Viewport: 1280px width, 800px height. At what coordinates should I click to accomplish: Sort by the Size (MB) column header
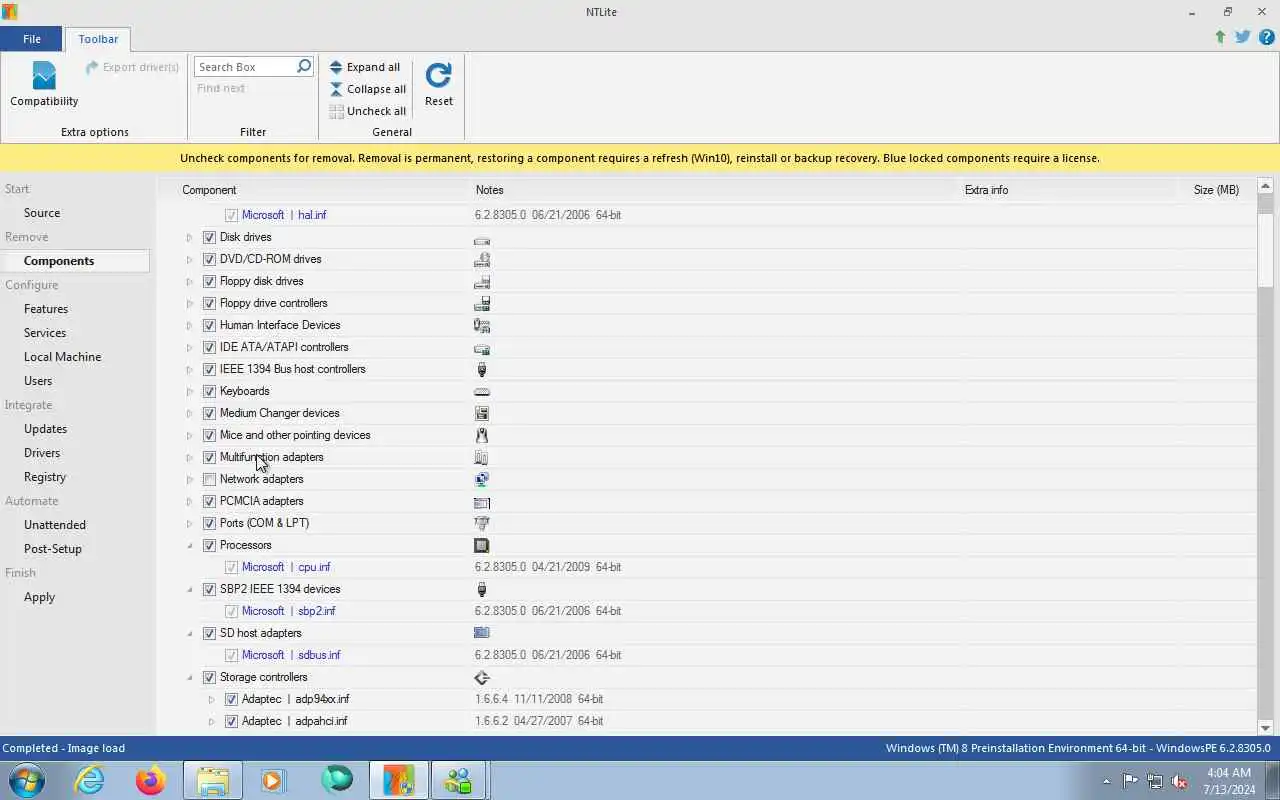coord(1216,190)
